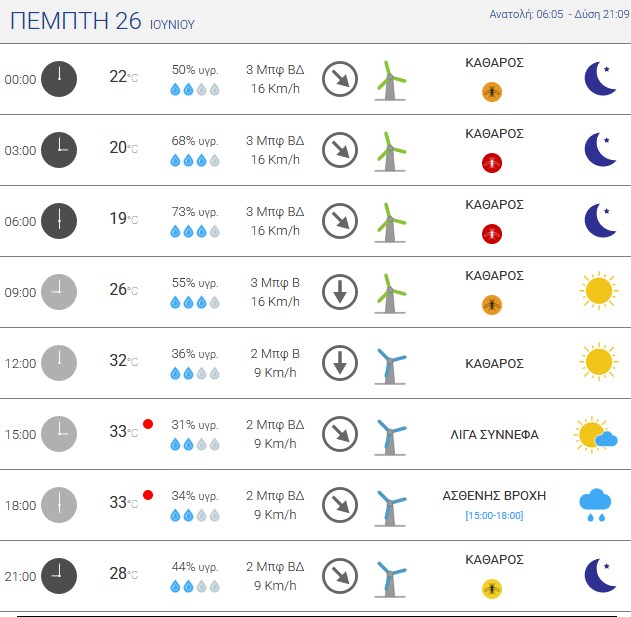Image resolution: width=631 pixels, height=617 pixels.
Task: Click the partly cloudy icon at 15:00
Action: point(595,434)
